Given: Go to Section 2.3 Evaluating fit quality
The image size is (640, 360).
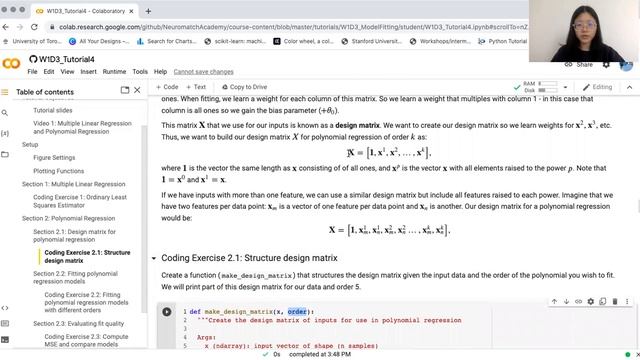Looking at the screenshot, I should (78, 324).
